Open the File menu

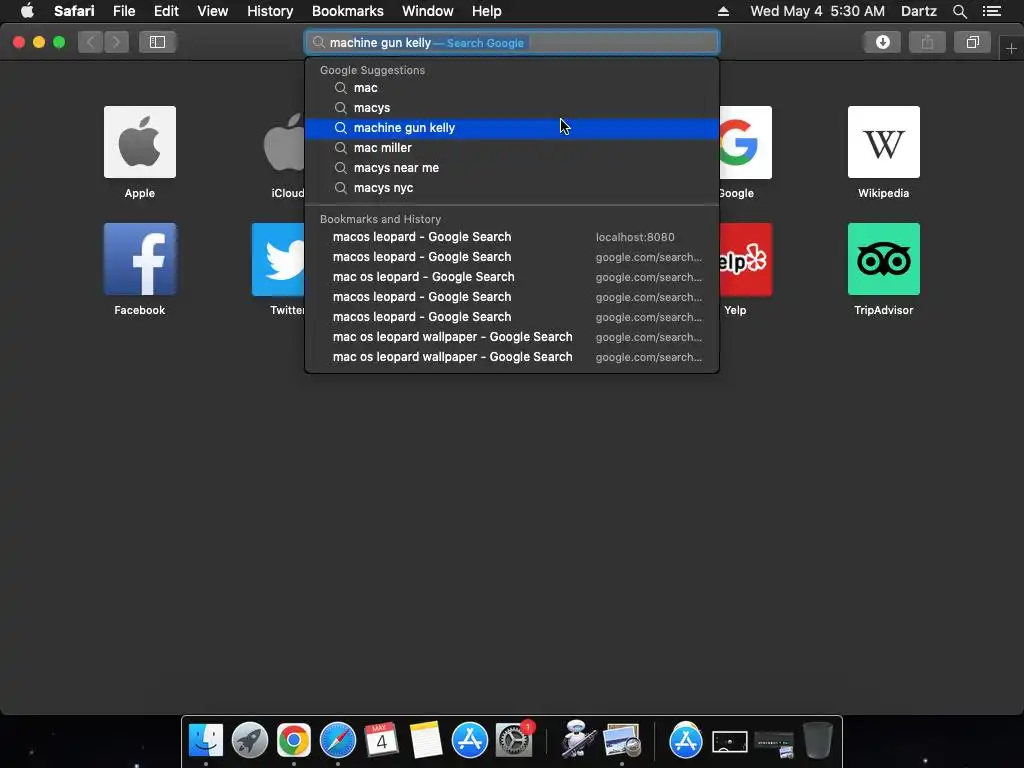pyautogui.click(x=124, y=11)
